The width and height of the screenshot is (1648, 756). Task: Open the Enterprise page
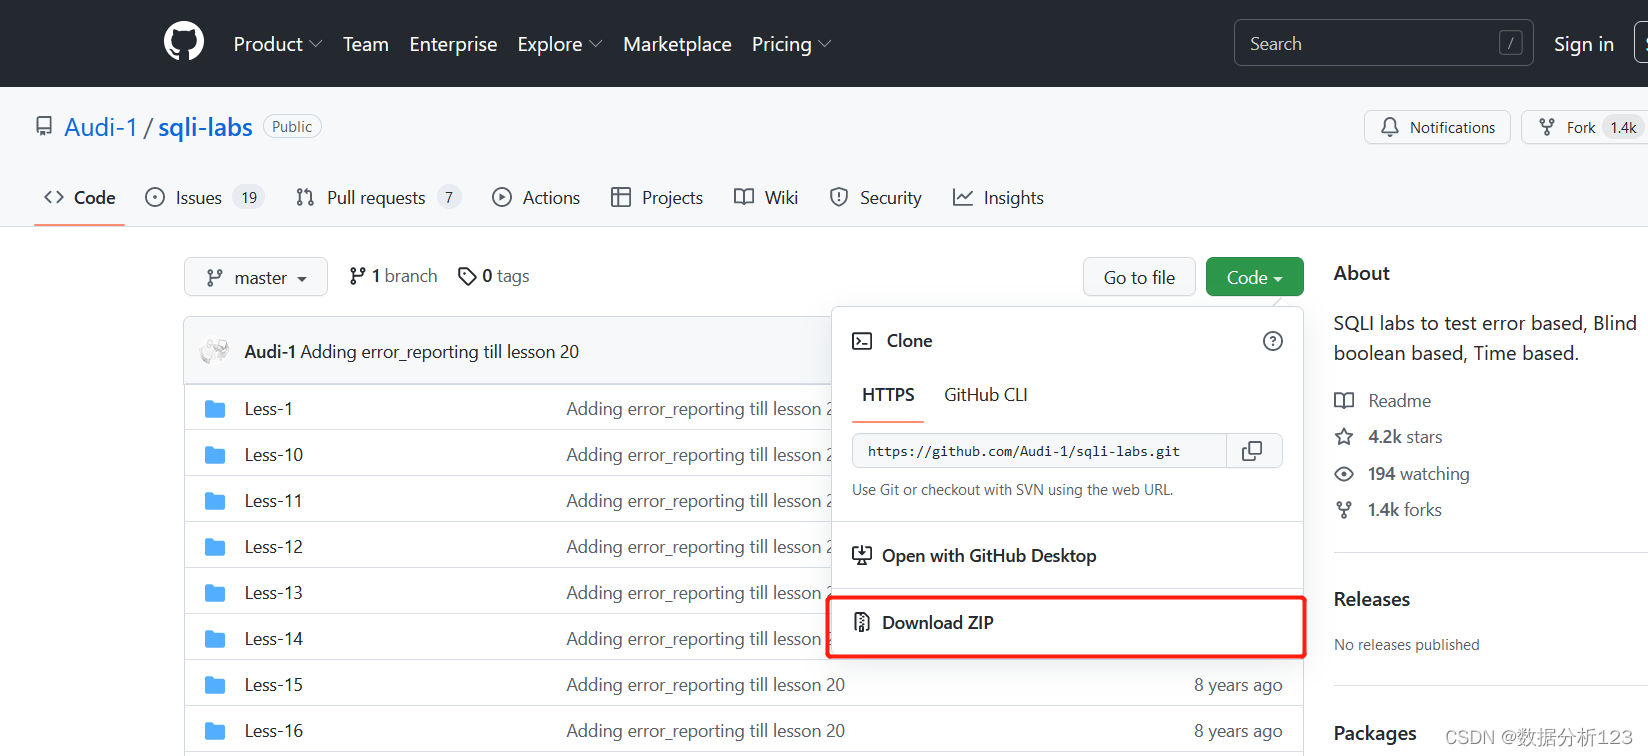tap(453, 44)
